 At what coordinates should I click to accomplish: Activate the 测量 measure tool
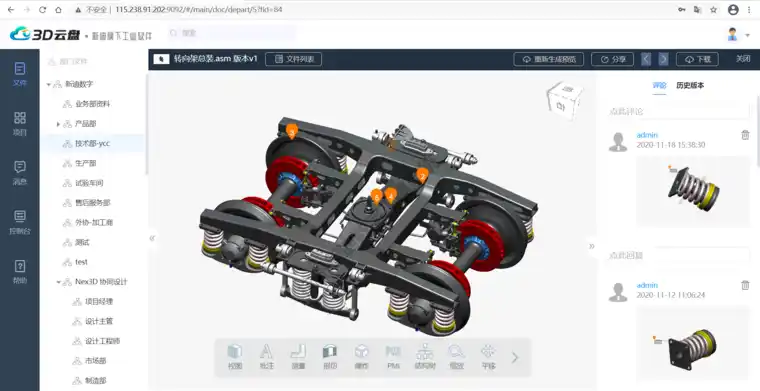tap(298, 357)
